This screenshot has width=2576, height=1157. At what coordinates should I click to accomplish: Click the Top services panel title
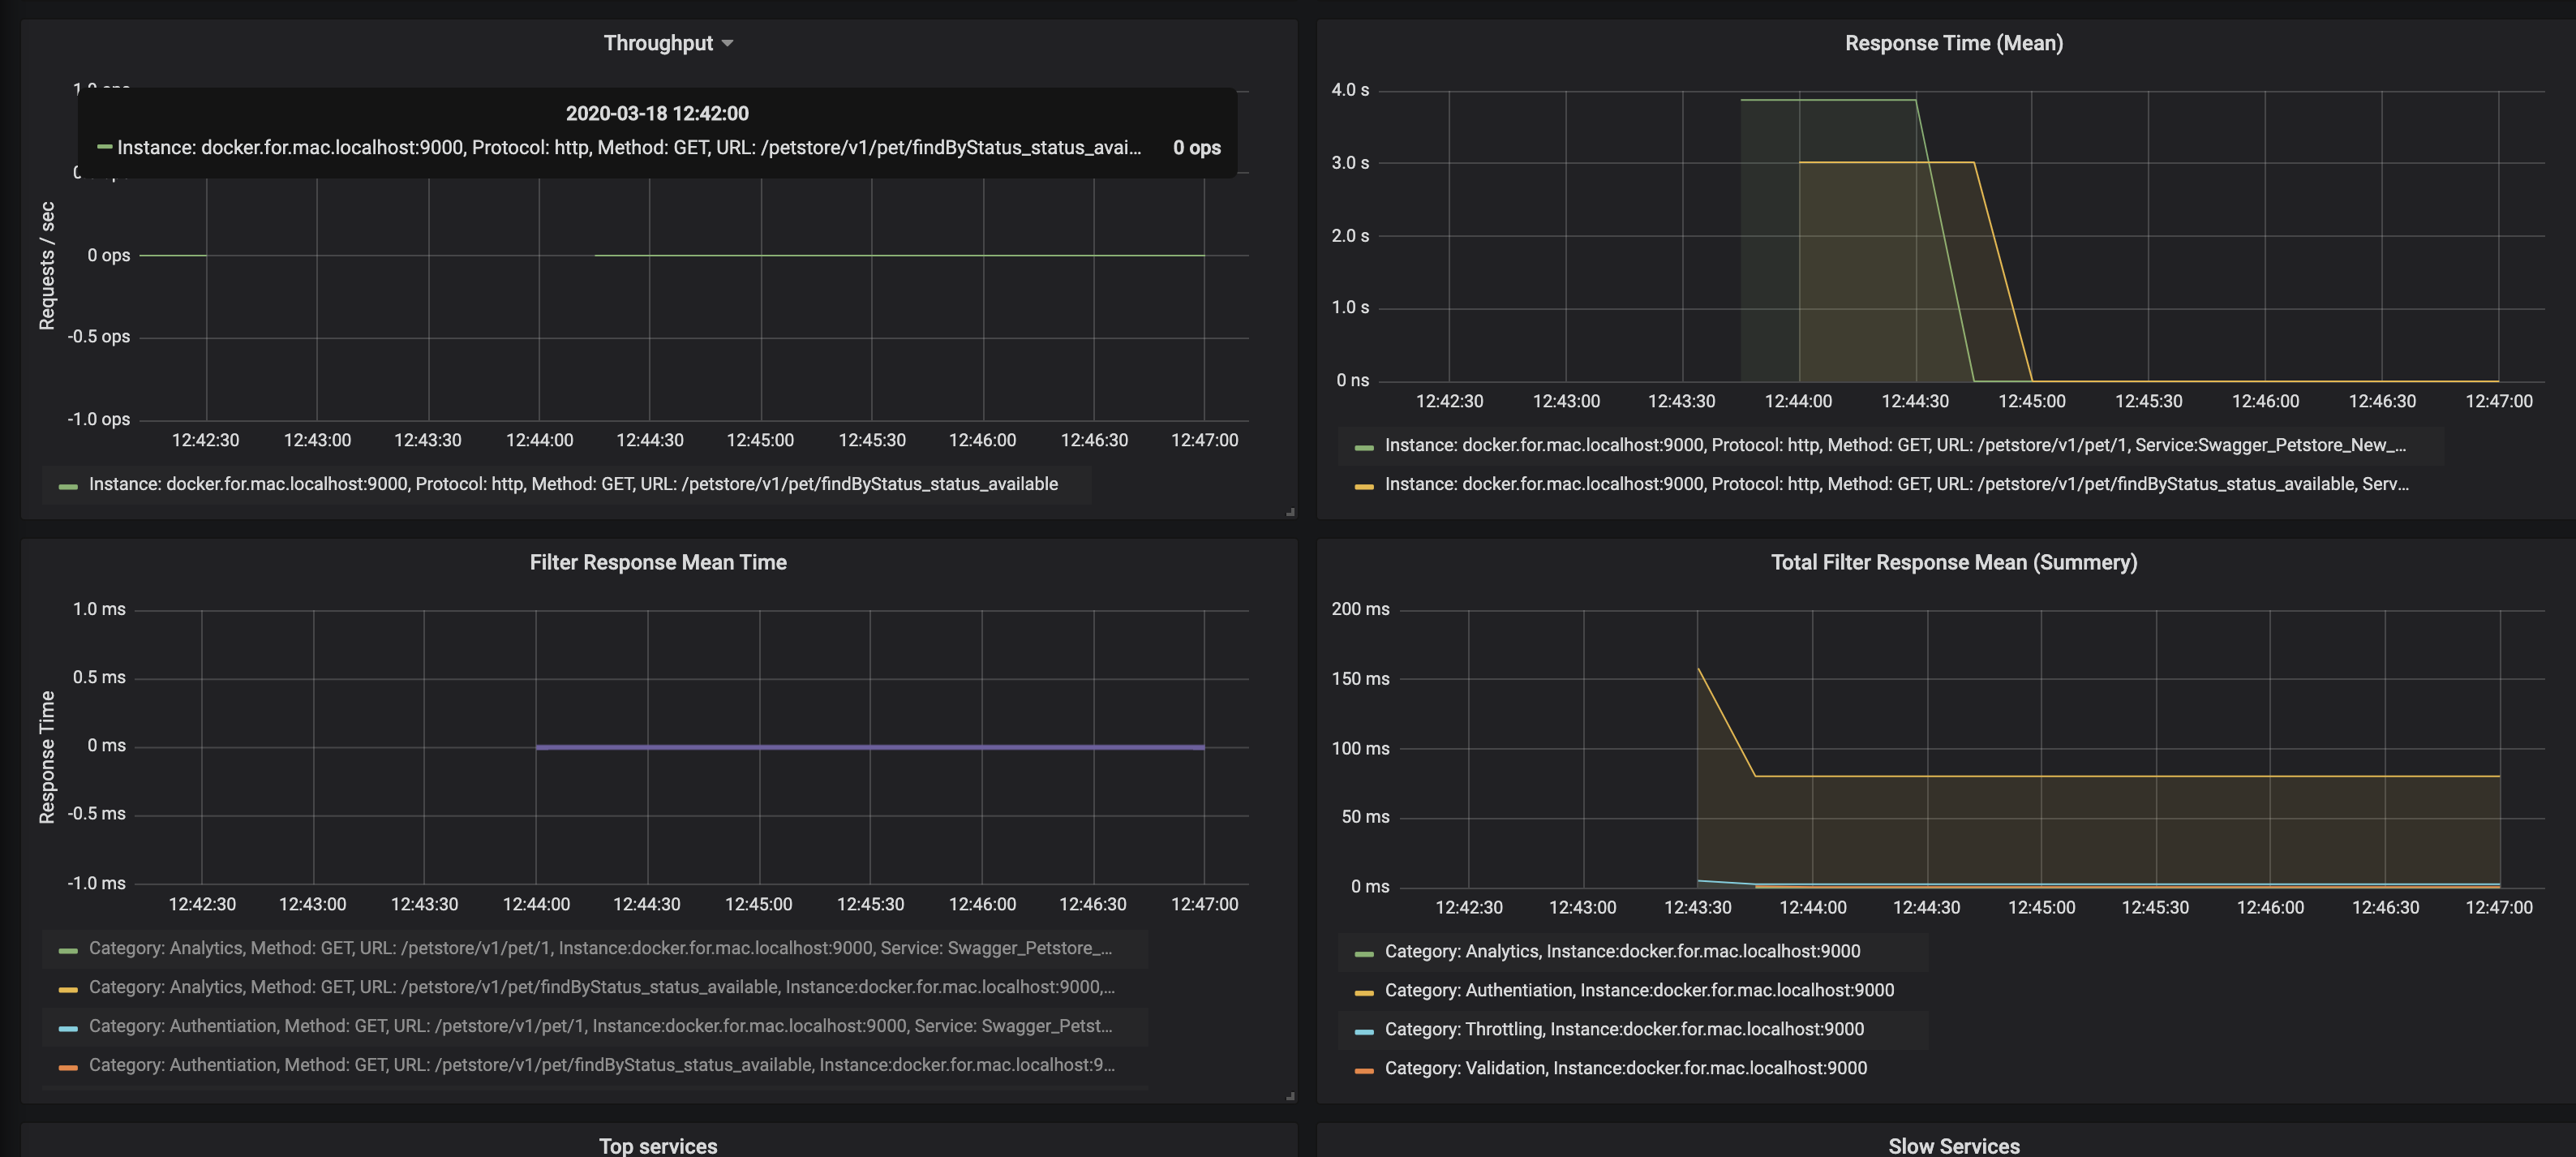(657, 1146)
